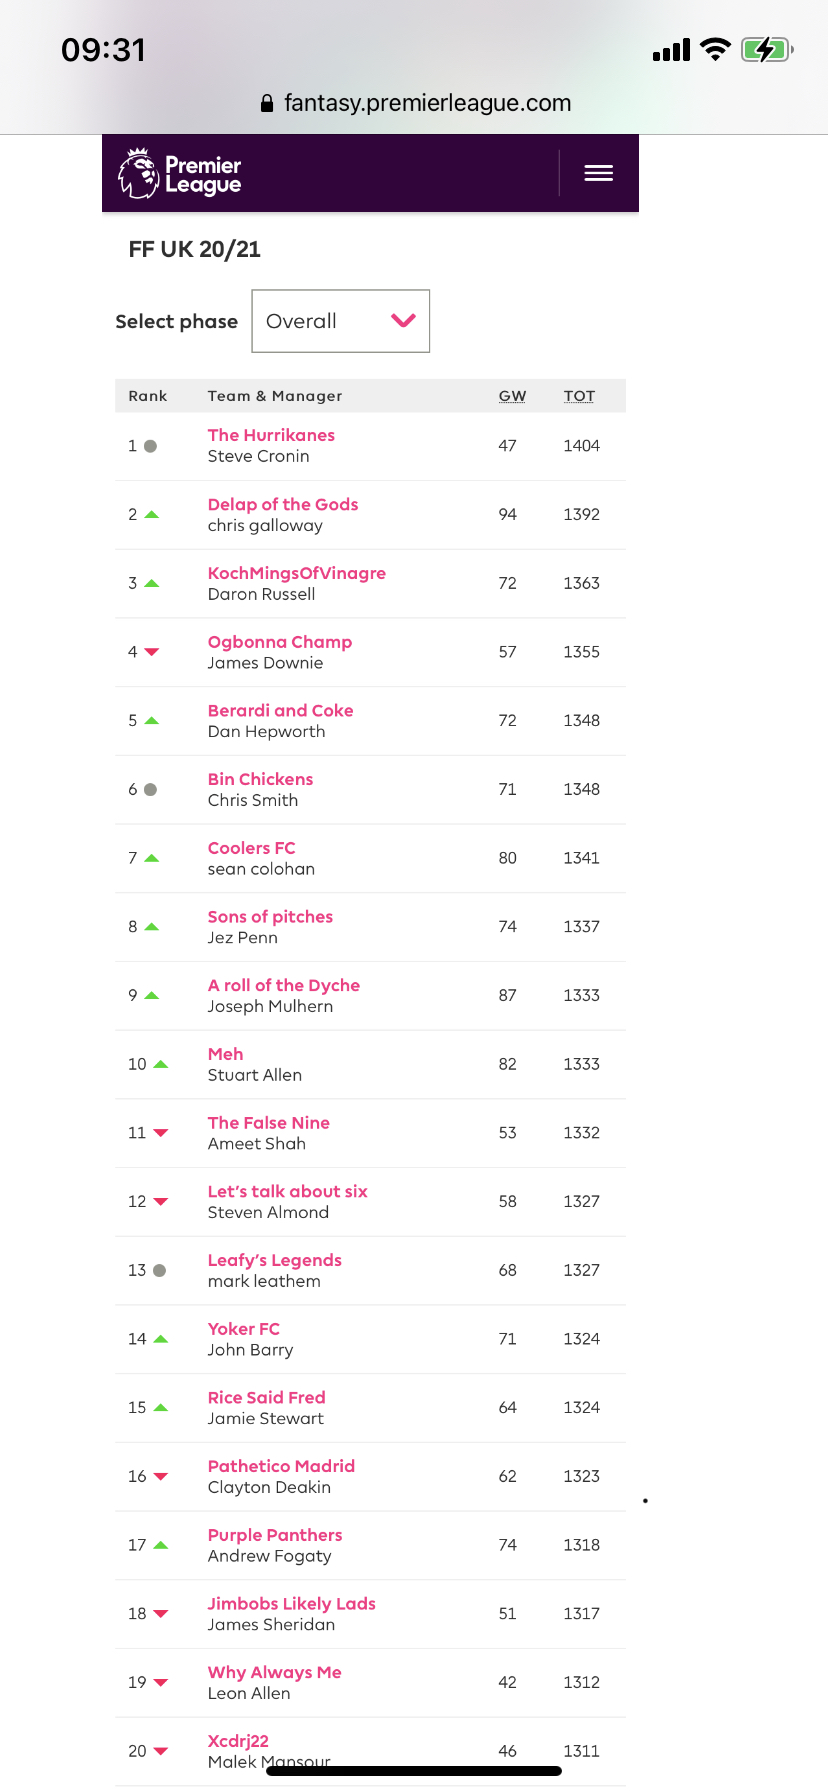Click the Premier League lion logo
Screen dimensions: 828x1792
(139, 173)
